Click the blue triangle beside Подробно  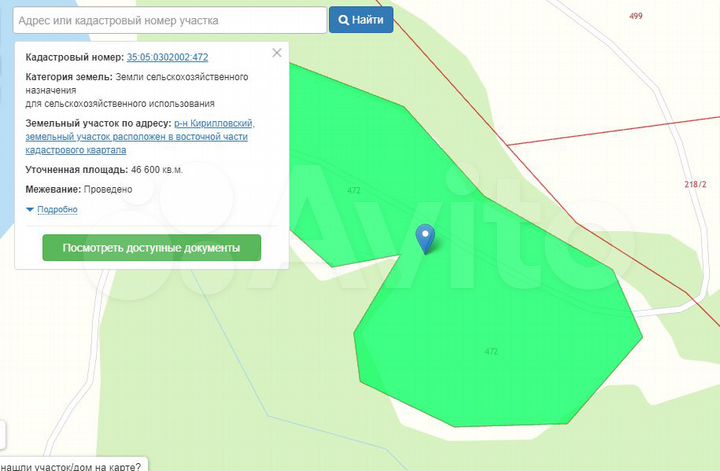click(30, 210)
